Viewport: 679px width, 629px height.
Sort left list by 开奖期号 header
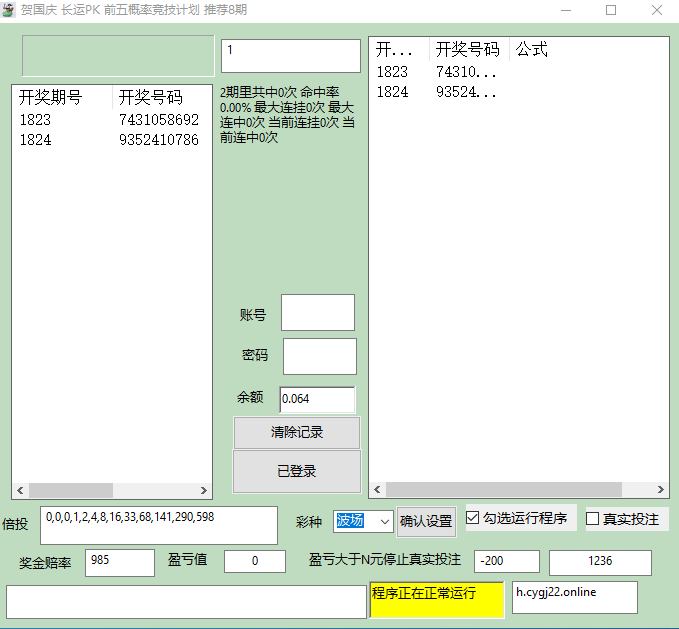pos(51,97)
